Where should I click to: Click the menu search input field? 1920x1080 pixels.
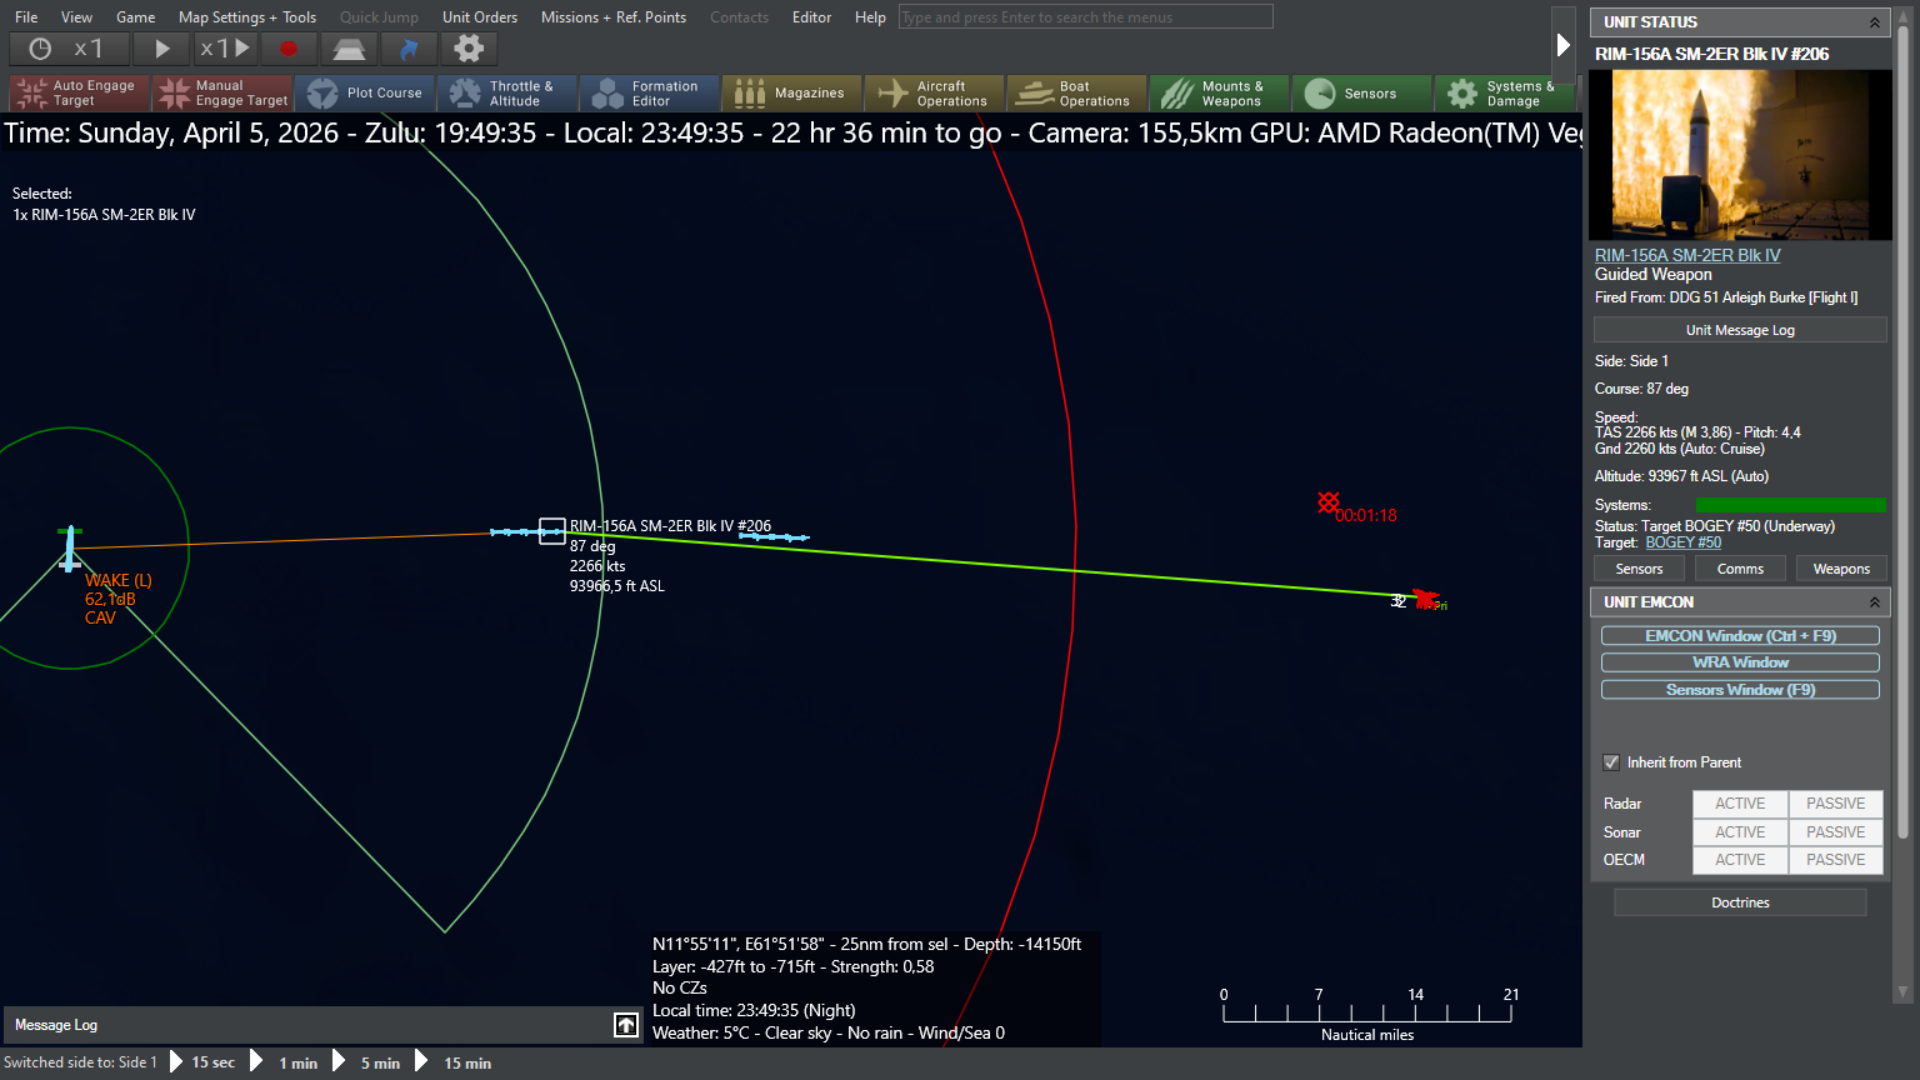[x=1085, y=17]
